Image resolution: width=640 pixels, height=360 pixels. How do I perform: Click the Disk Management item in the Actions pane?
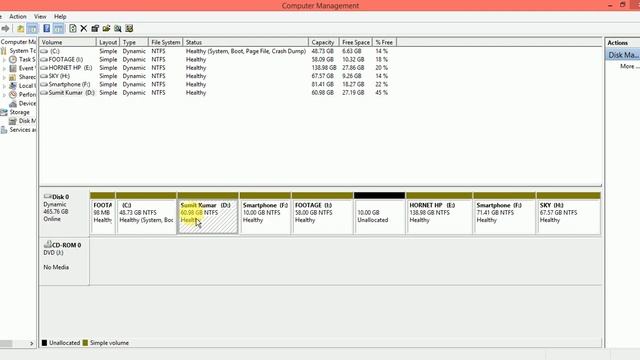(x=623, y=55)
